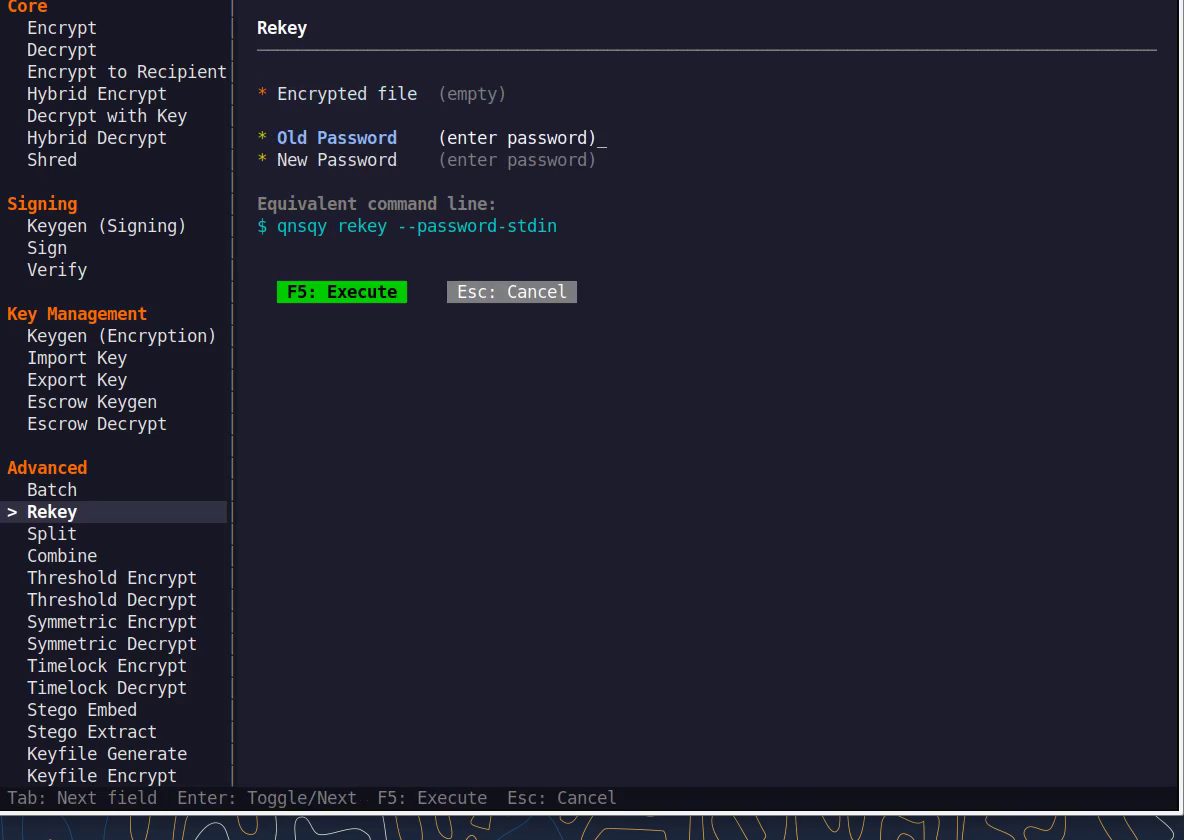This screenshot has width=1184, height=840.
Task: Click 'Esc: Cancel' hint in status bar
Action: (562, 798)
